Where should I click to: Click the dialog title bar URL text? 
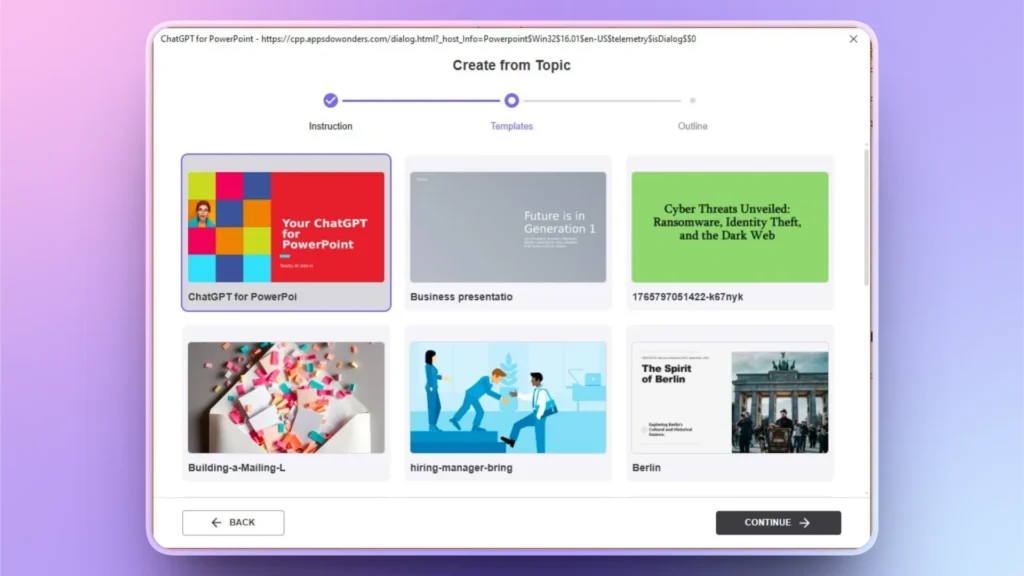point(430,40)
